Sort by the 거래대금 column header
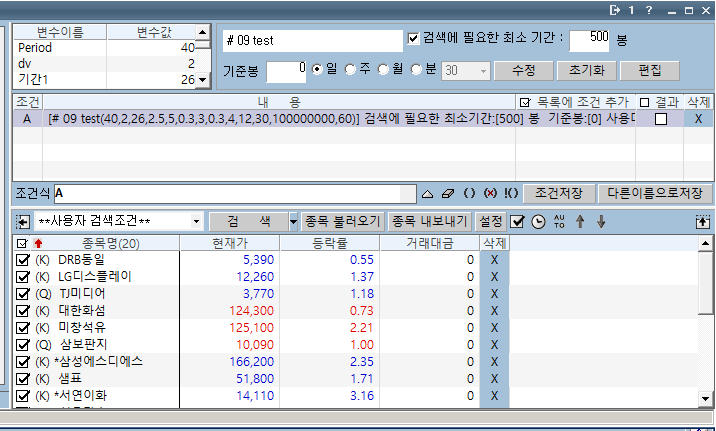 430,243
